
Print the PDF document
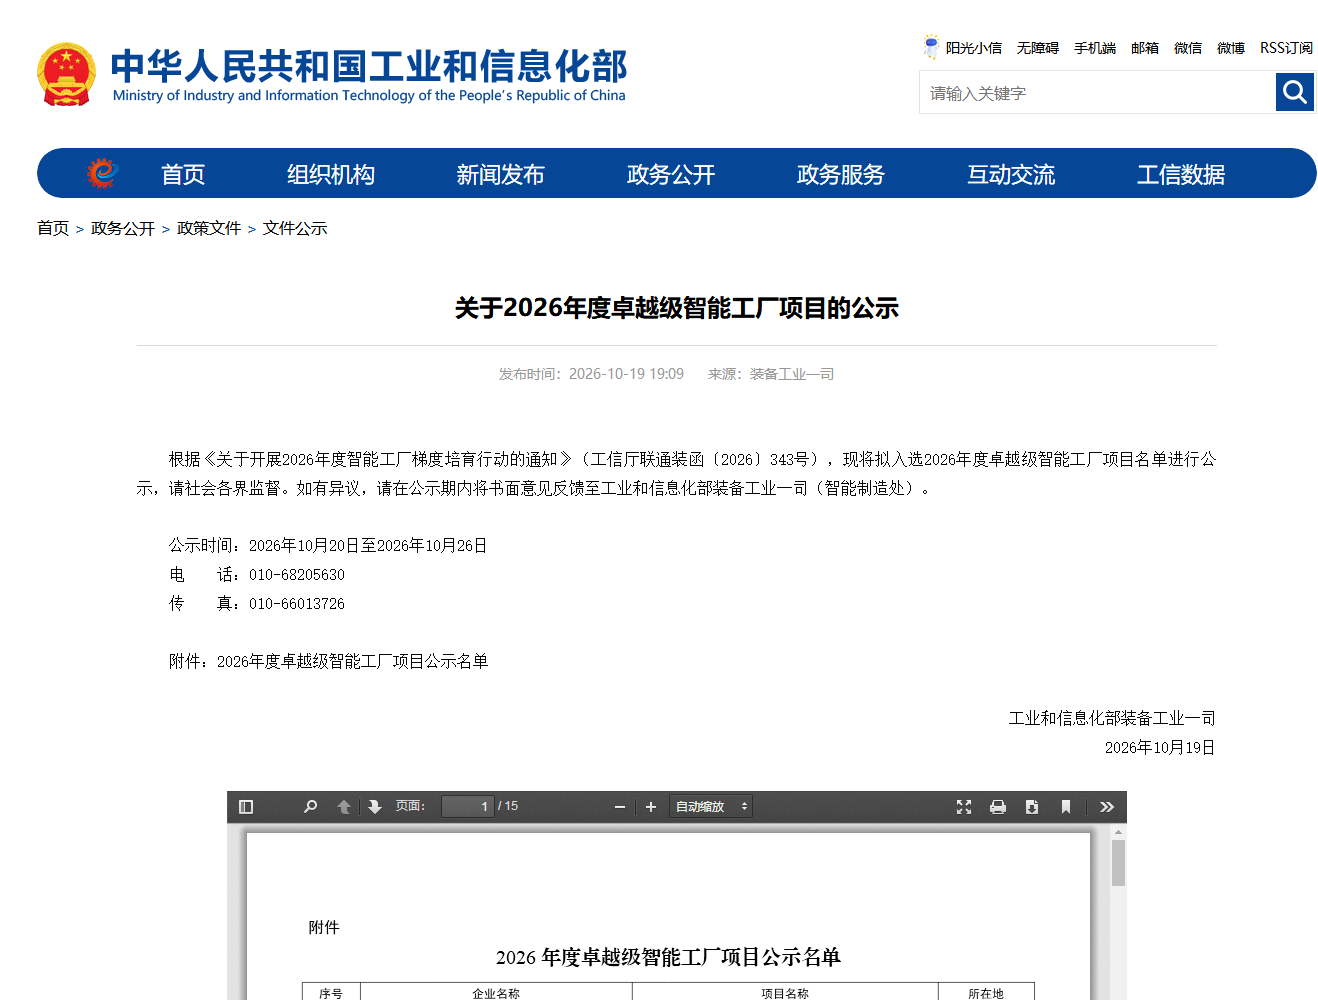click(998, 807)
